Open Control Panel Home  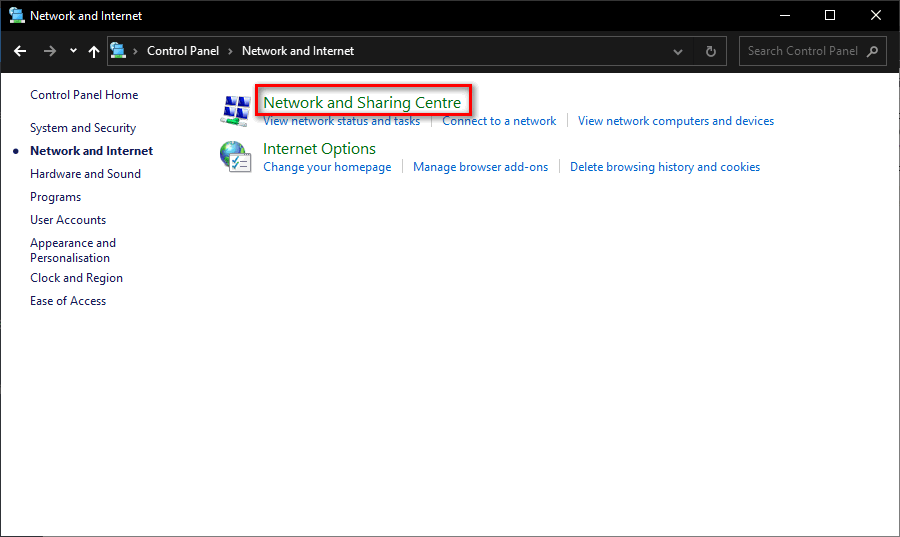(x=84, y=95)
